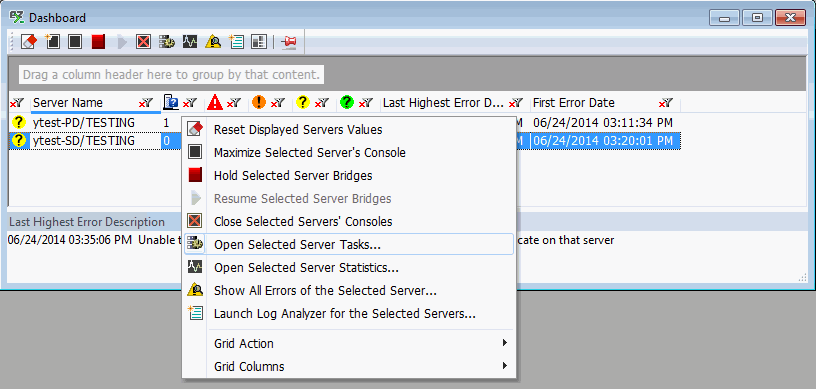Toggle filter on Last Highest Error Date column
Screen dimensions: 816x389
[x=516, y=103]
